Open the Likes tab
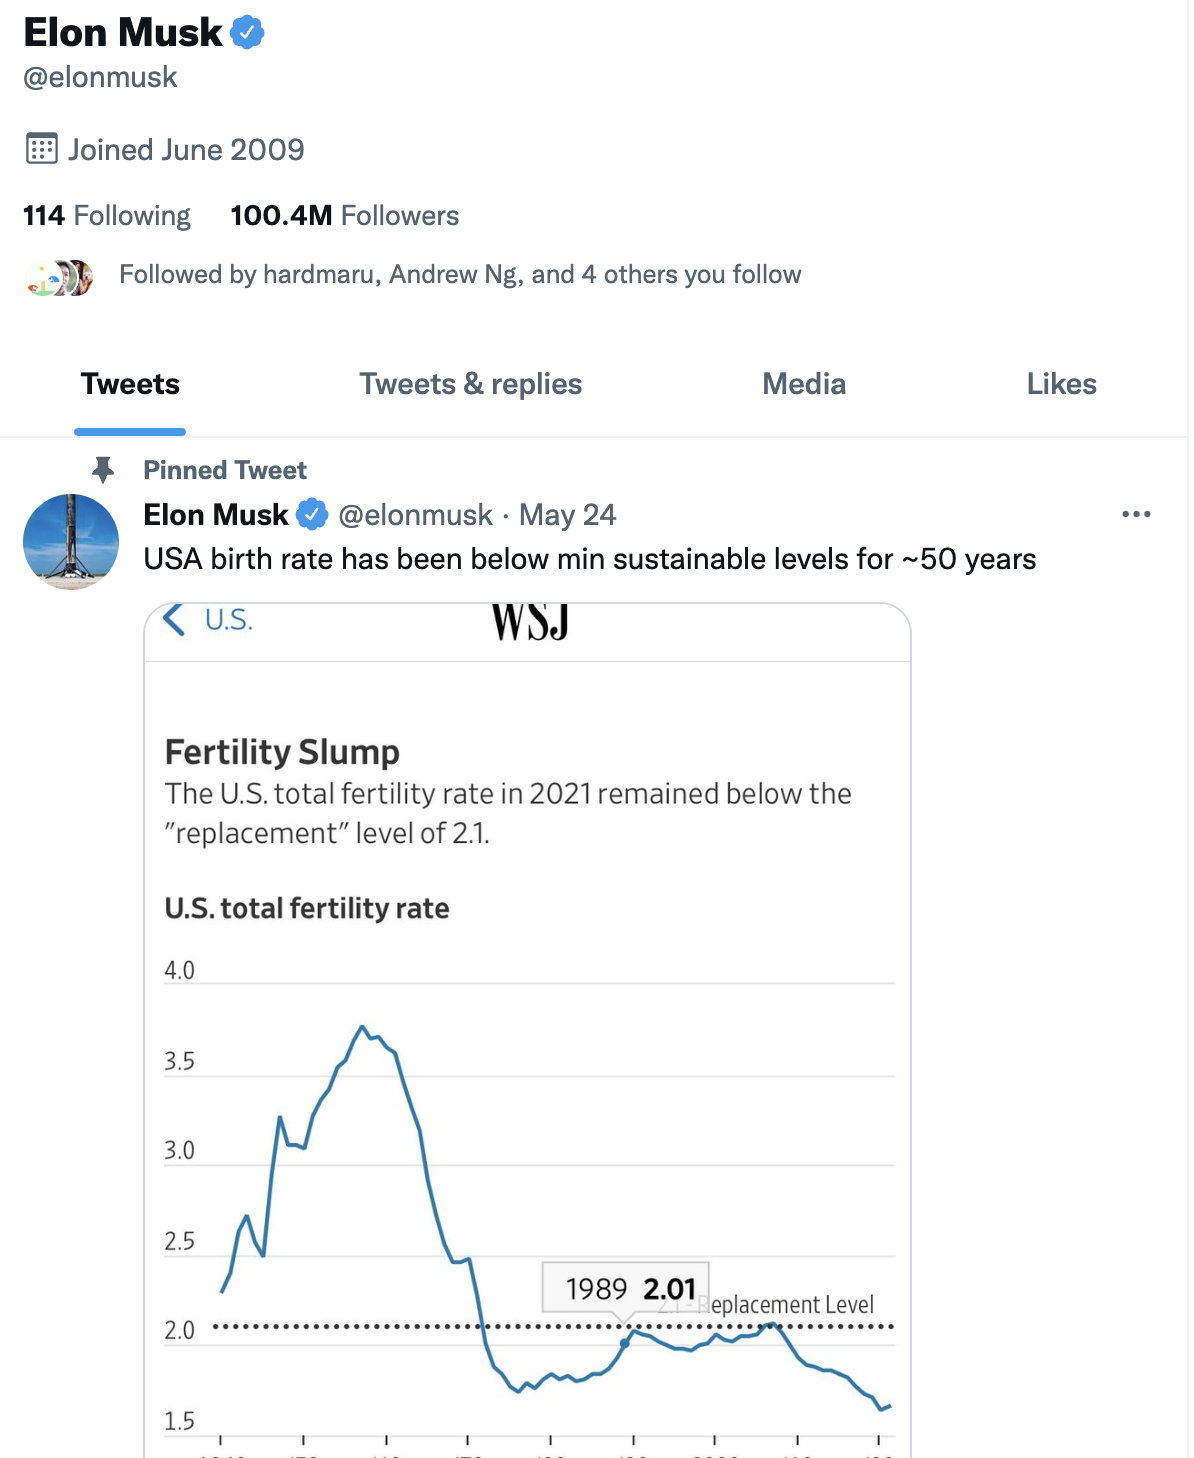 click(1061, 385)
